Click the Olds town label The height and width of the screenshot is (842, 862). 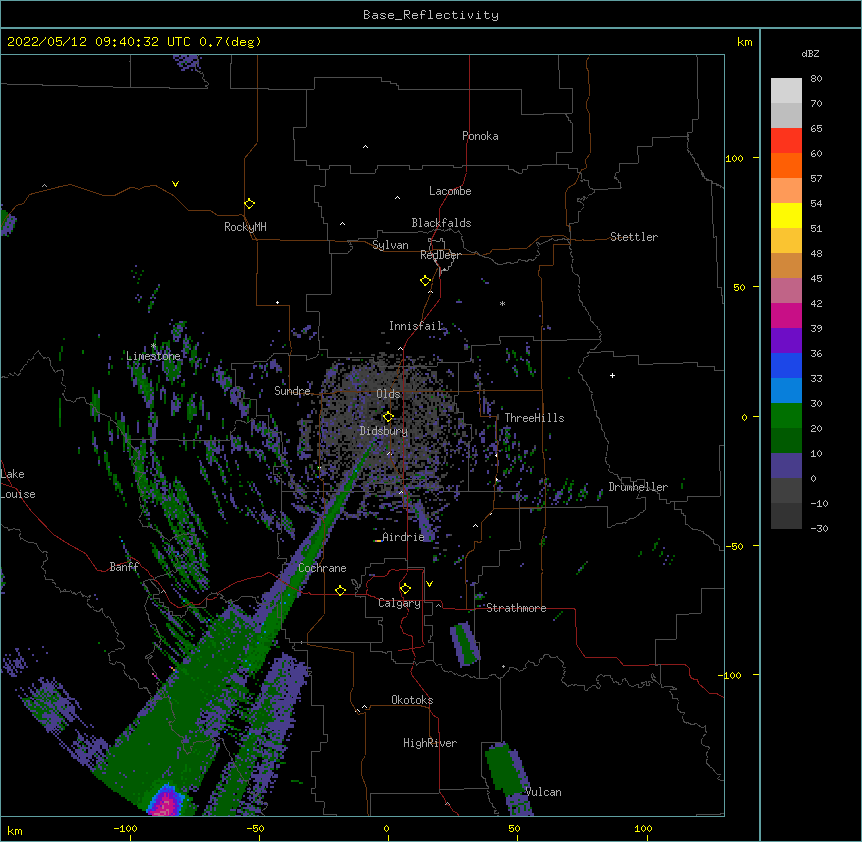click(x=388, y=394)
